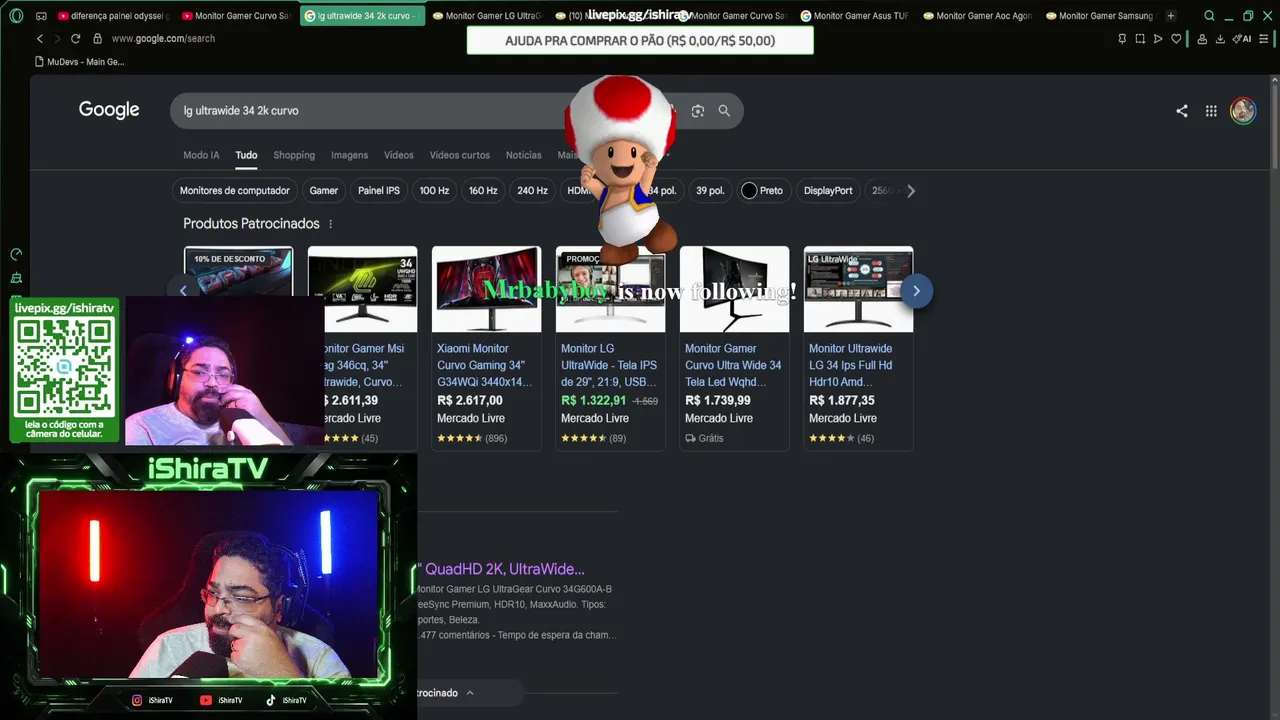Open the GX sidebar limiter icon
This screenshot has width=1280, height=720.
pos(16,255)
